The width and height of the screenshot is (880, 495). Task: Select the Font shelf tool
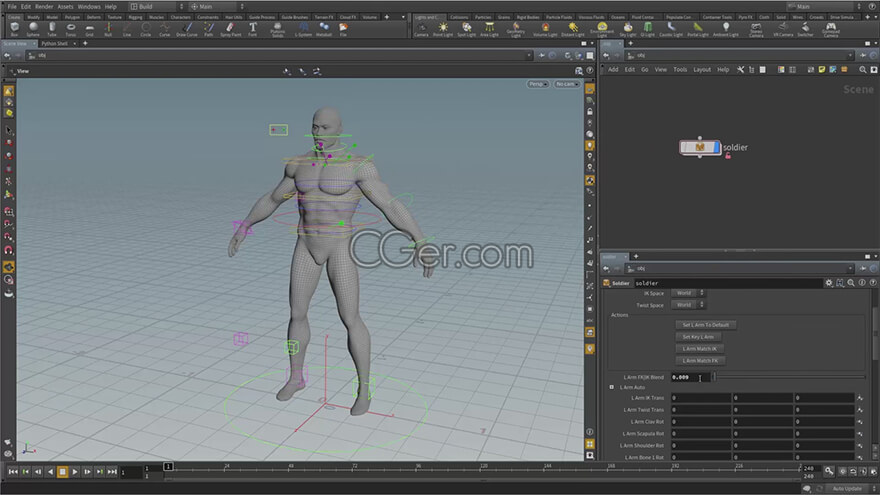point(253,29)
